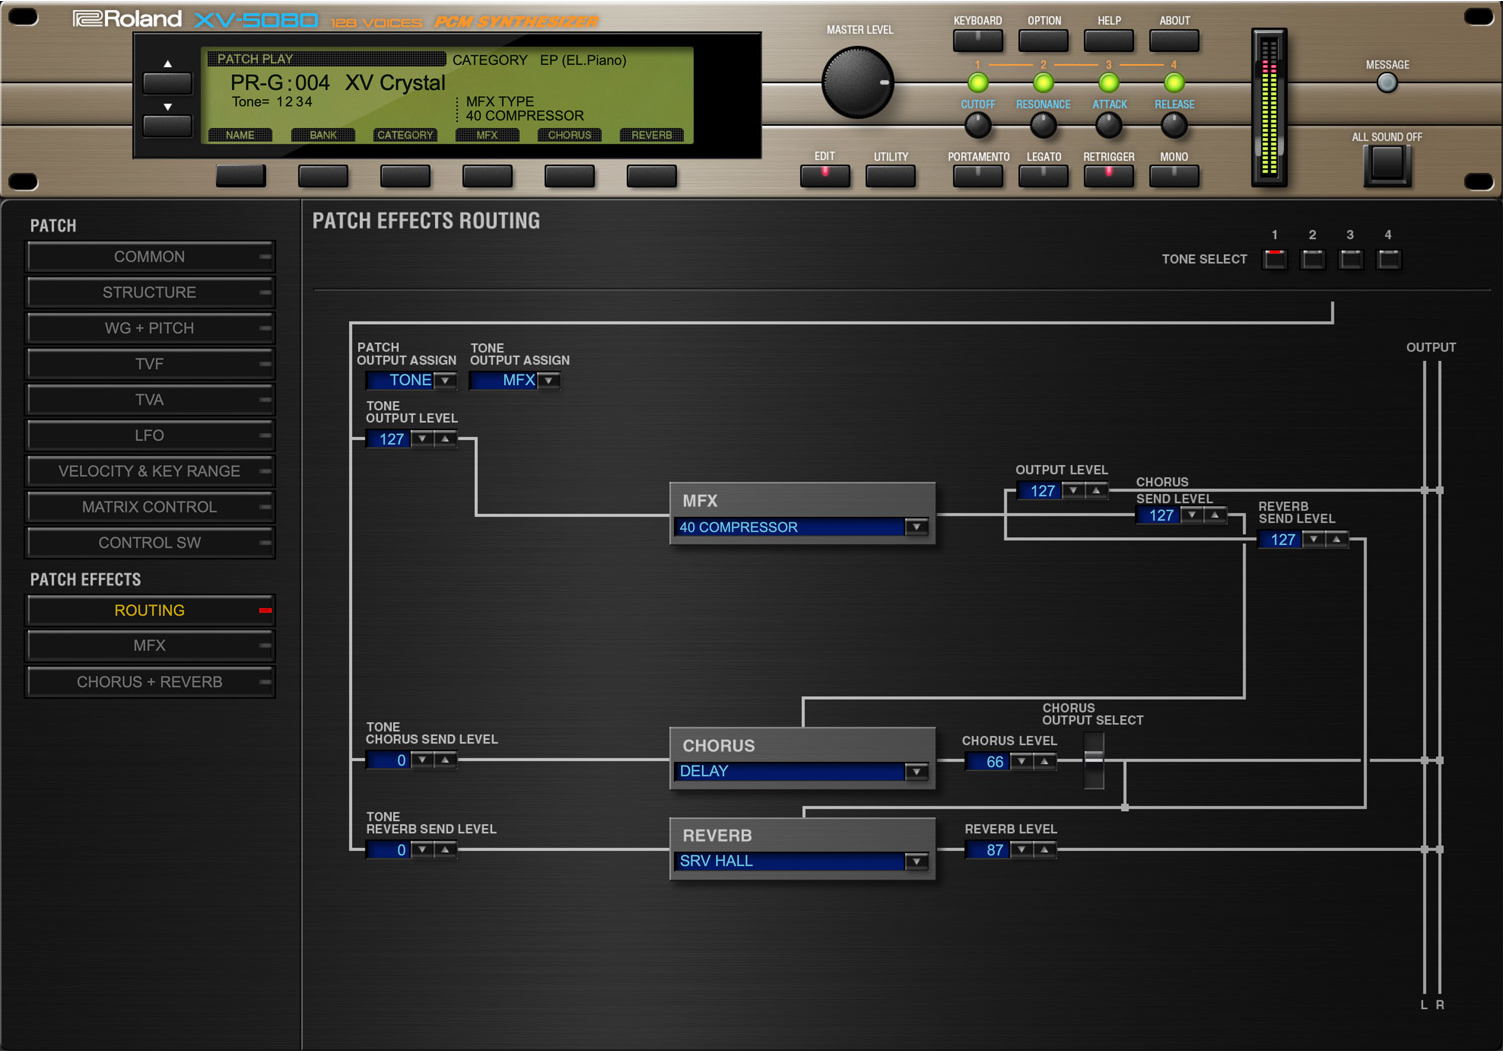The image size is (1503, 1053).
Task: Open the LFO page
Action: pos(150,436)
